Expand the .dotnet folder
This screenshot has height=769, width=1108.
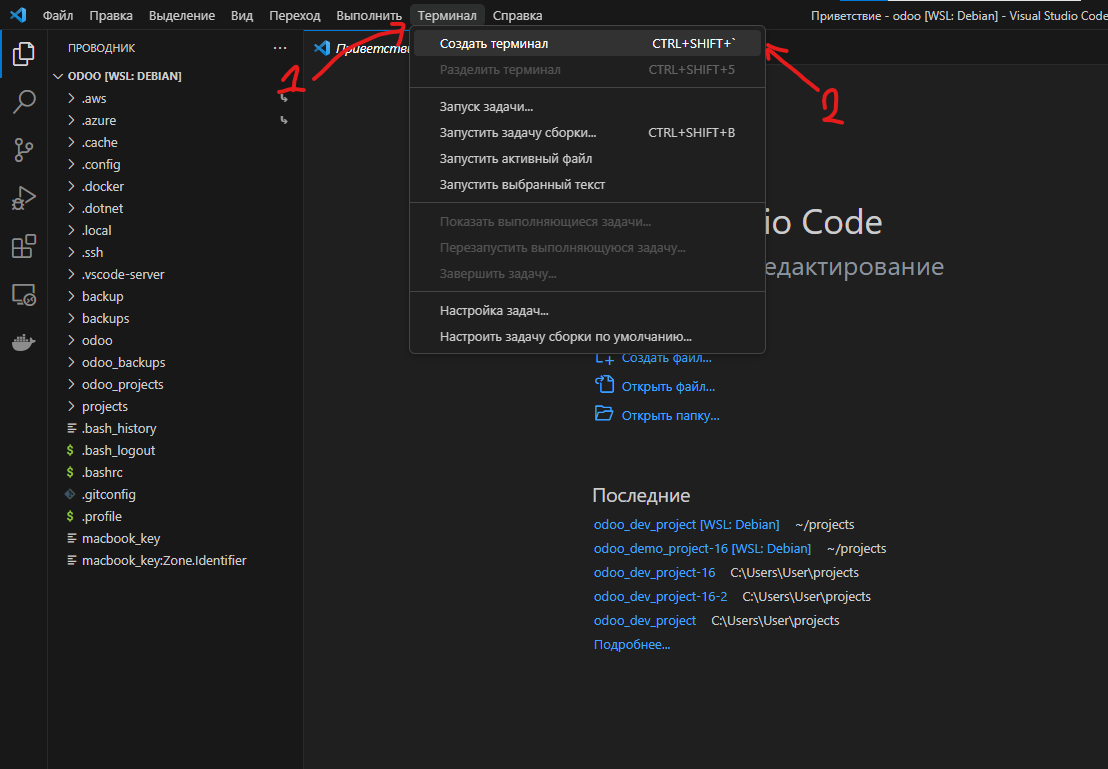click(x=102, y=208)
